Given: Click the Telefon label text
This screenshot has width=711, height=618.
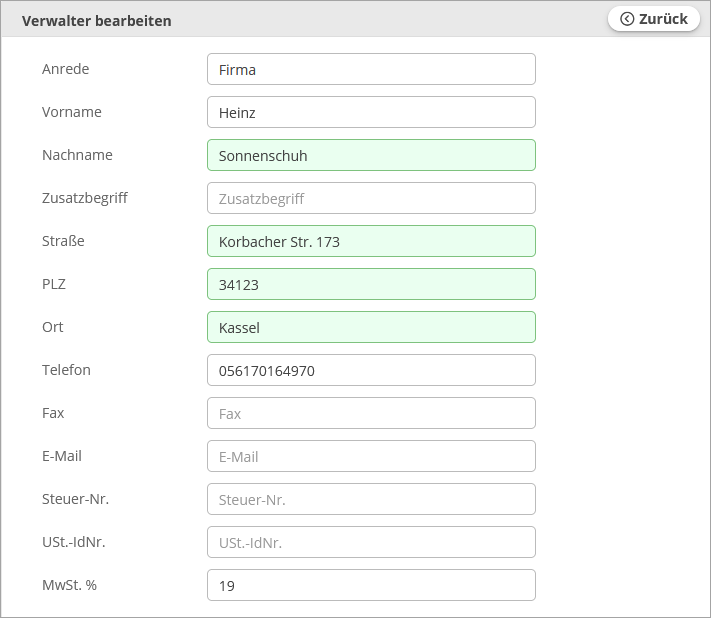Looking at the screenshot, I should pyautogui.click(x=66, y=370).
